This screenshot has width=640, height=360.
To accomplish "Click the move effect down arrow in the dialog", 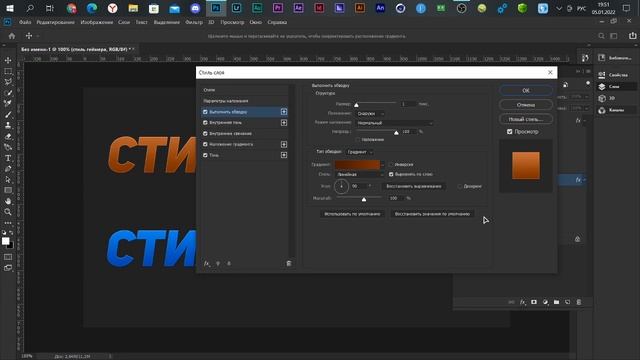I will pyautogui.click(x=229, y=264).
